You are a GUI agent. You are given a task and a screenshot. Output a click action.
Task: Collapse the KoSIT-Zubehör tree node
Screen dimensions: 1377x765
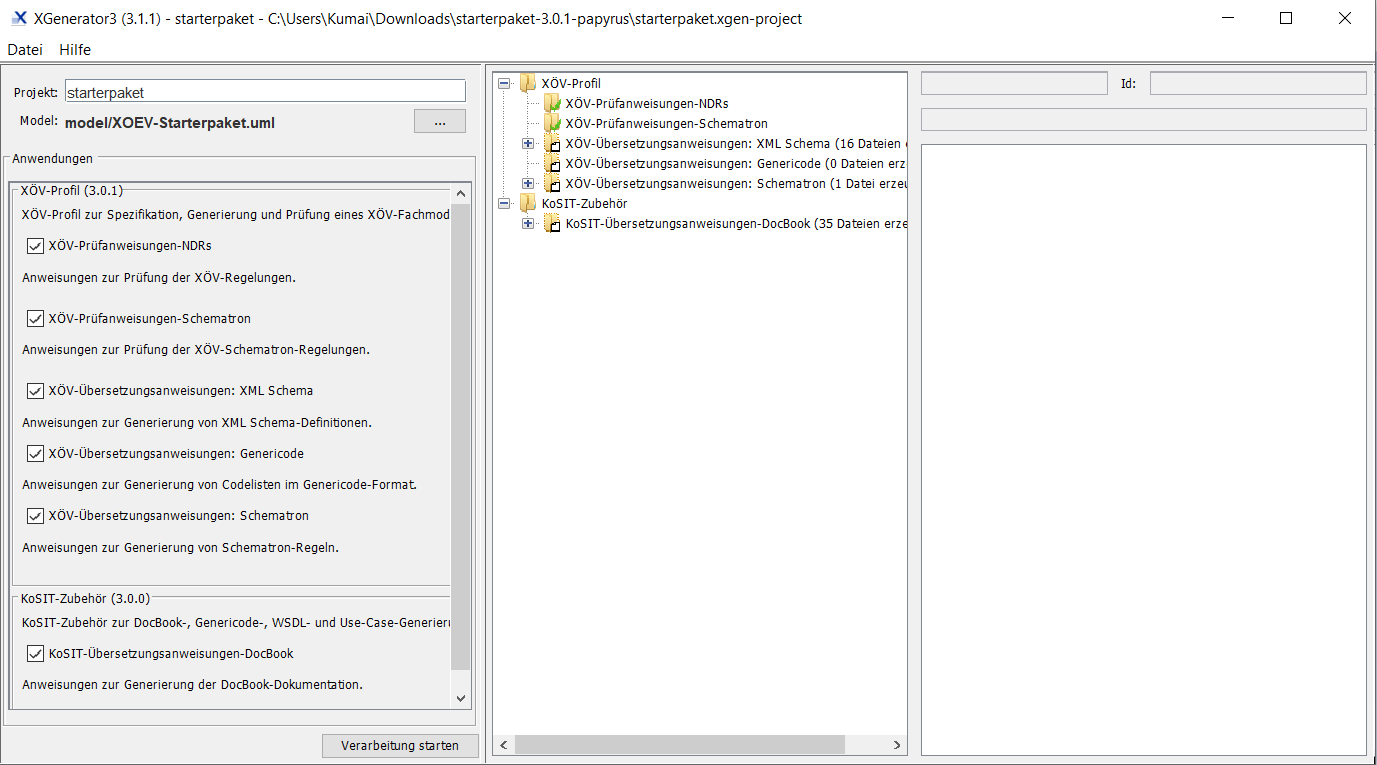[x=504, y=204]
